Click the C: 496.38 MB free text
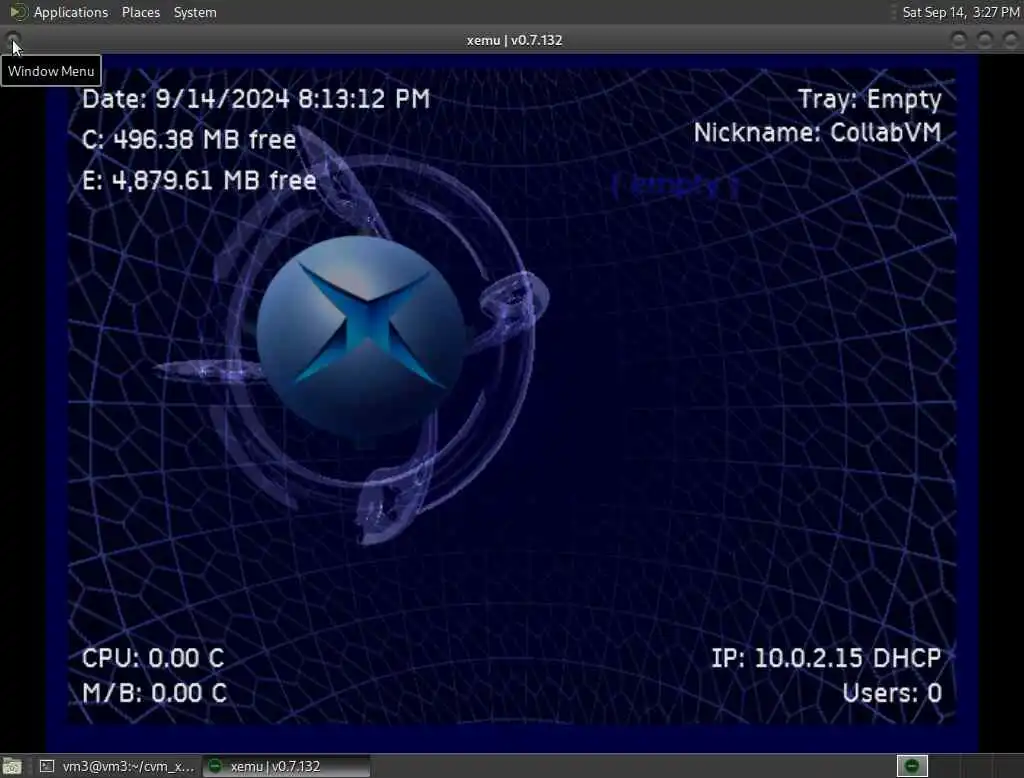Screen dimensions: 1024x778 click(x=189, y=140)
